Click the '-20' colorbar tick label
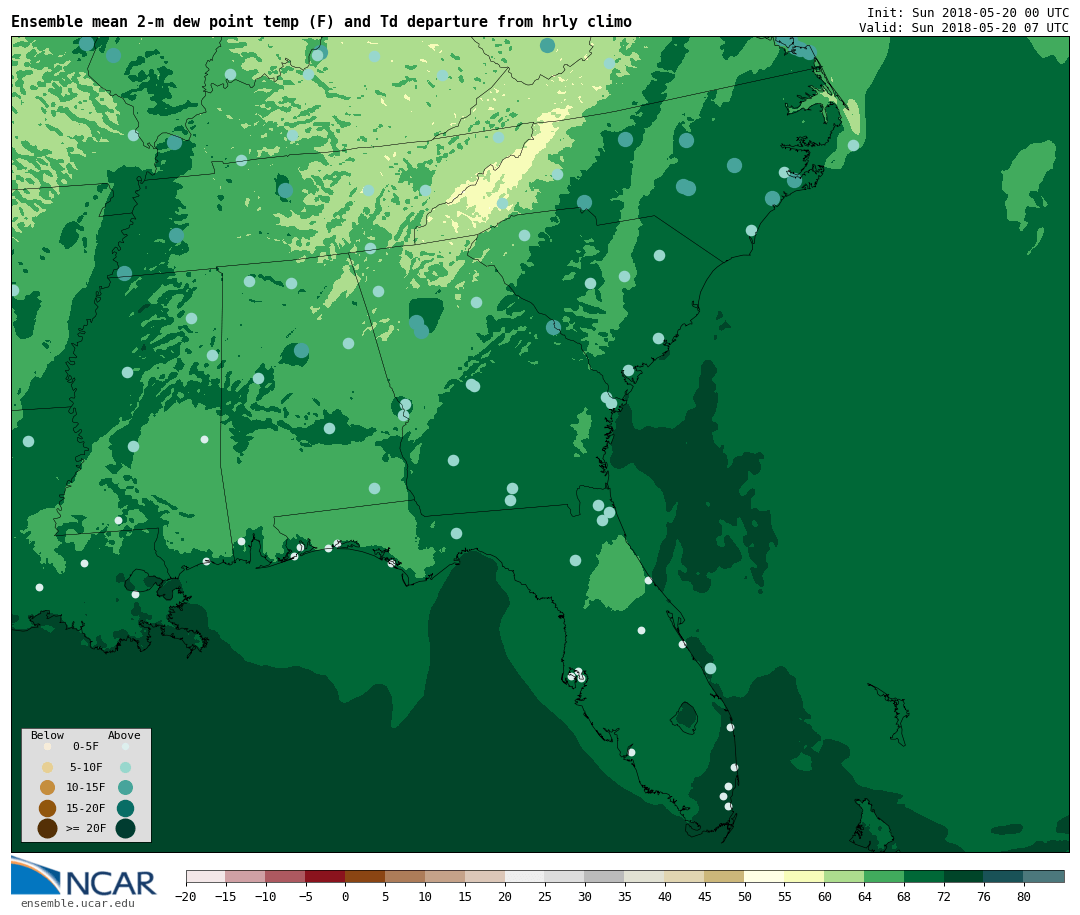The image size is (1080, 915). (x=186, y=896)
